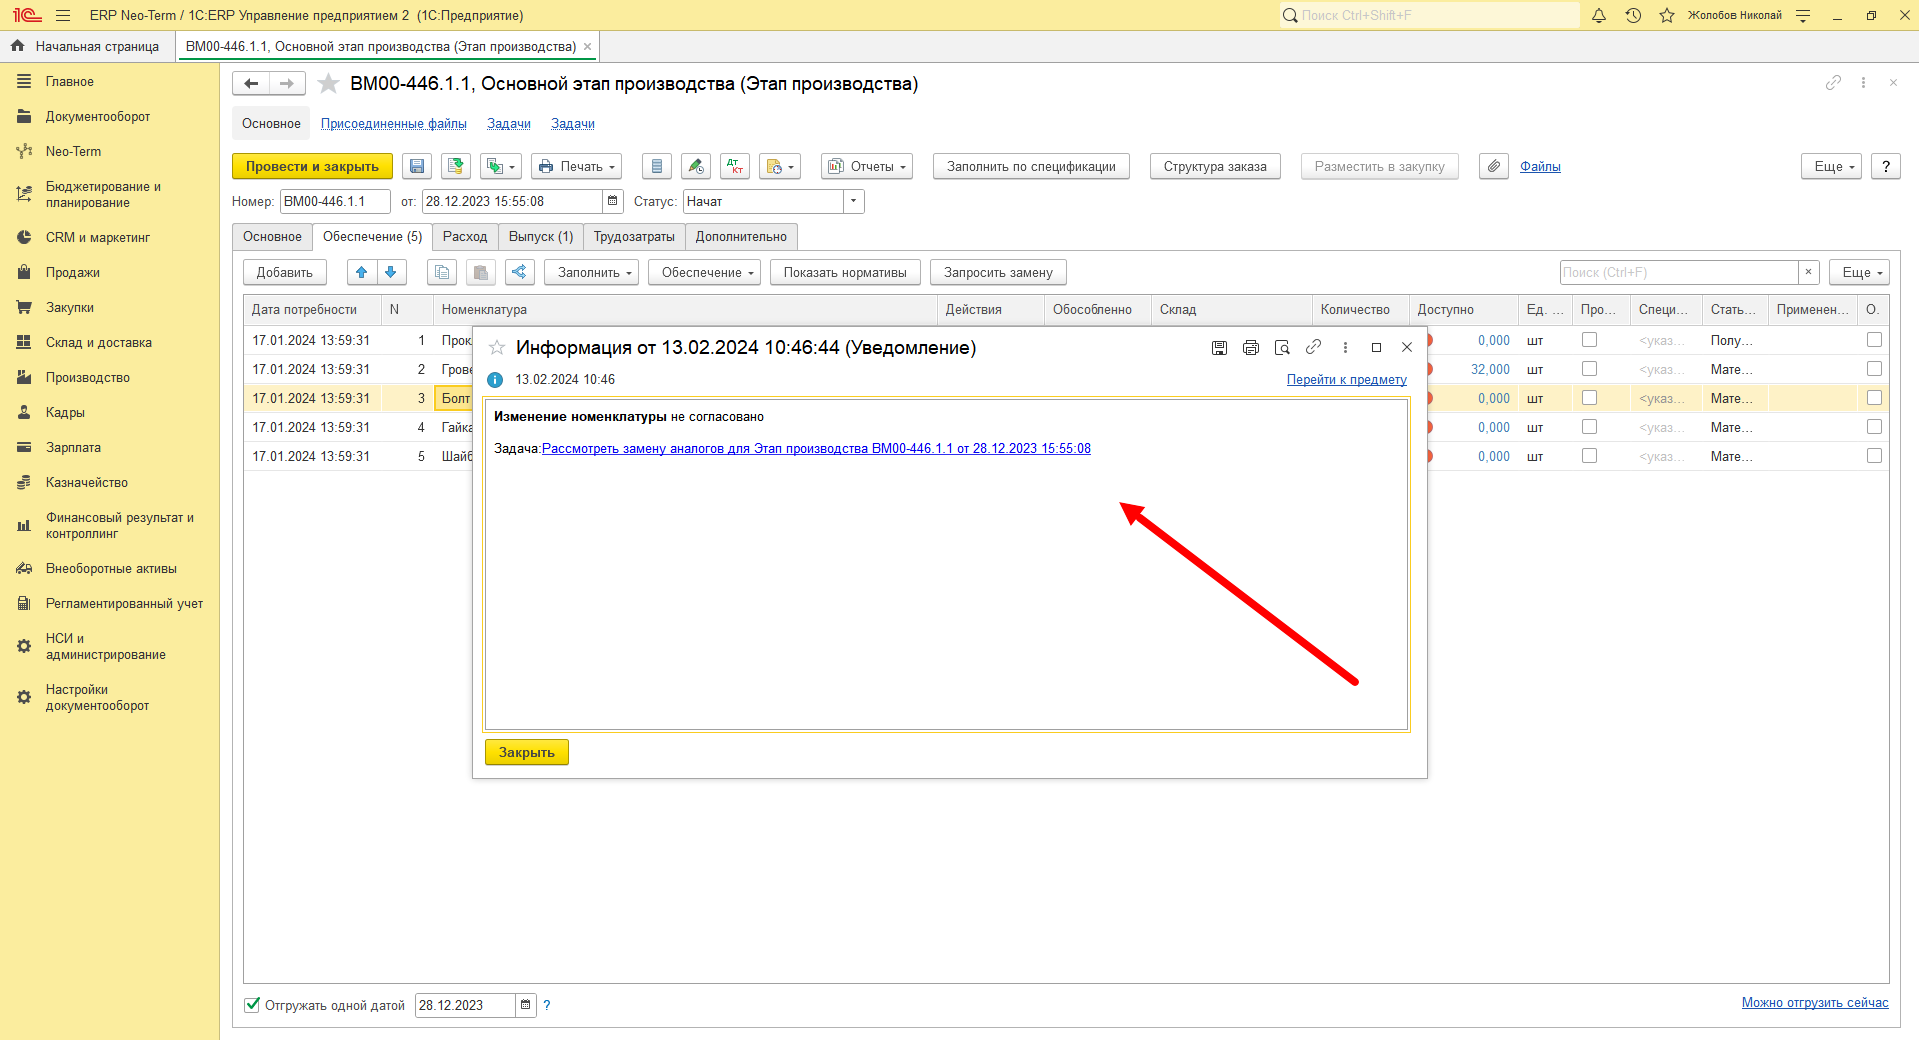This screenshot has width=1919, height=1040.
Task: Save the document with the floppy icon
Action: click(x=417, y=166)
